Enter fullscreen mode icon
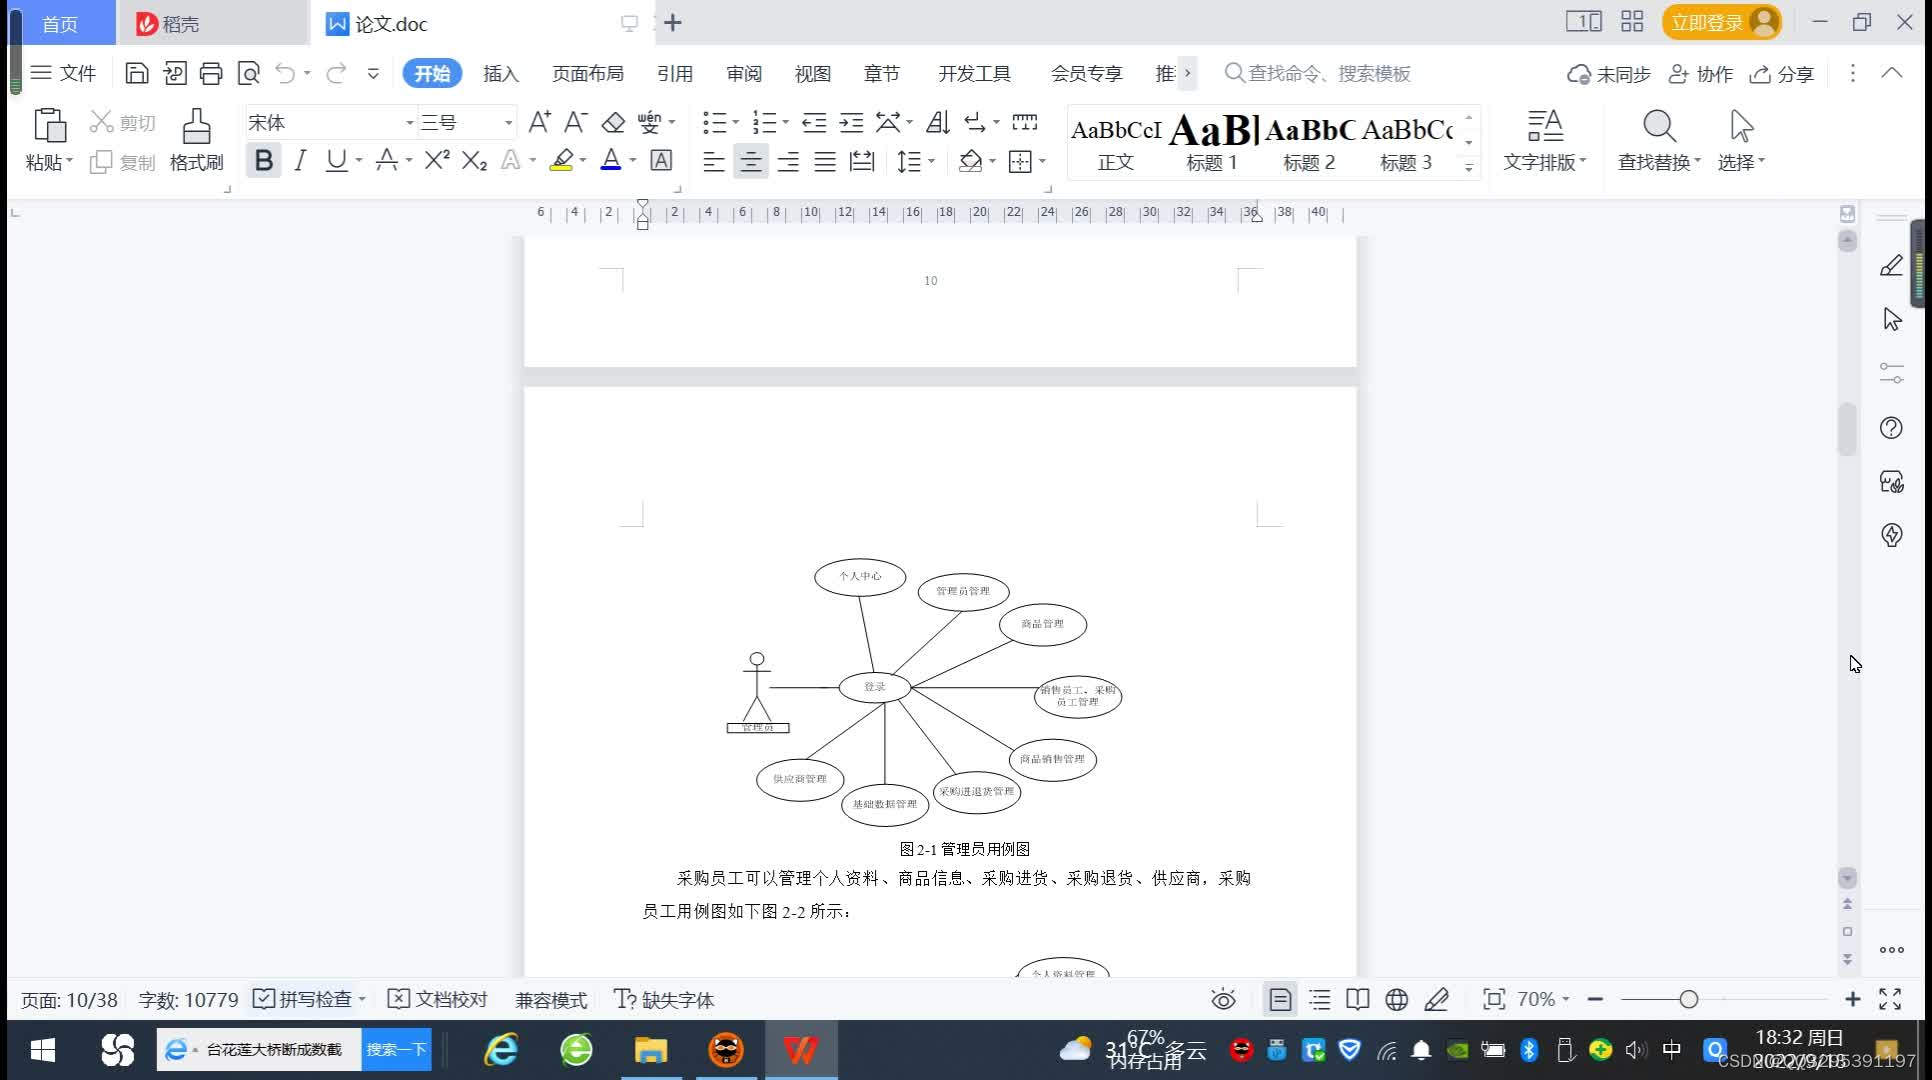This screenshot has width=1932, height=1080. click(x=1890, y=999)
